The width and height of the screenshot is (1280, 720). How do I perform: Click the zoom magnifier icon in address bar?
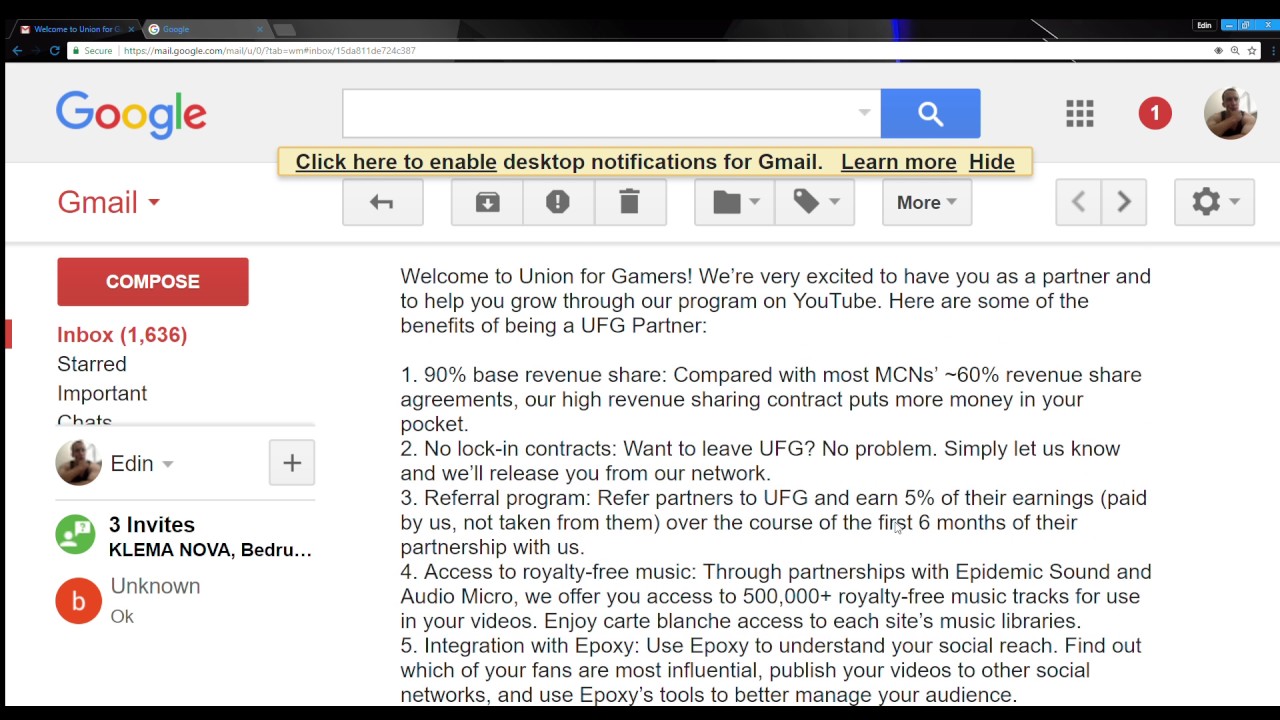click(1235, 50)
